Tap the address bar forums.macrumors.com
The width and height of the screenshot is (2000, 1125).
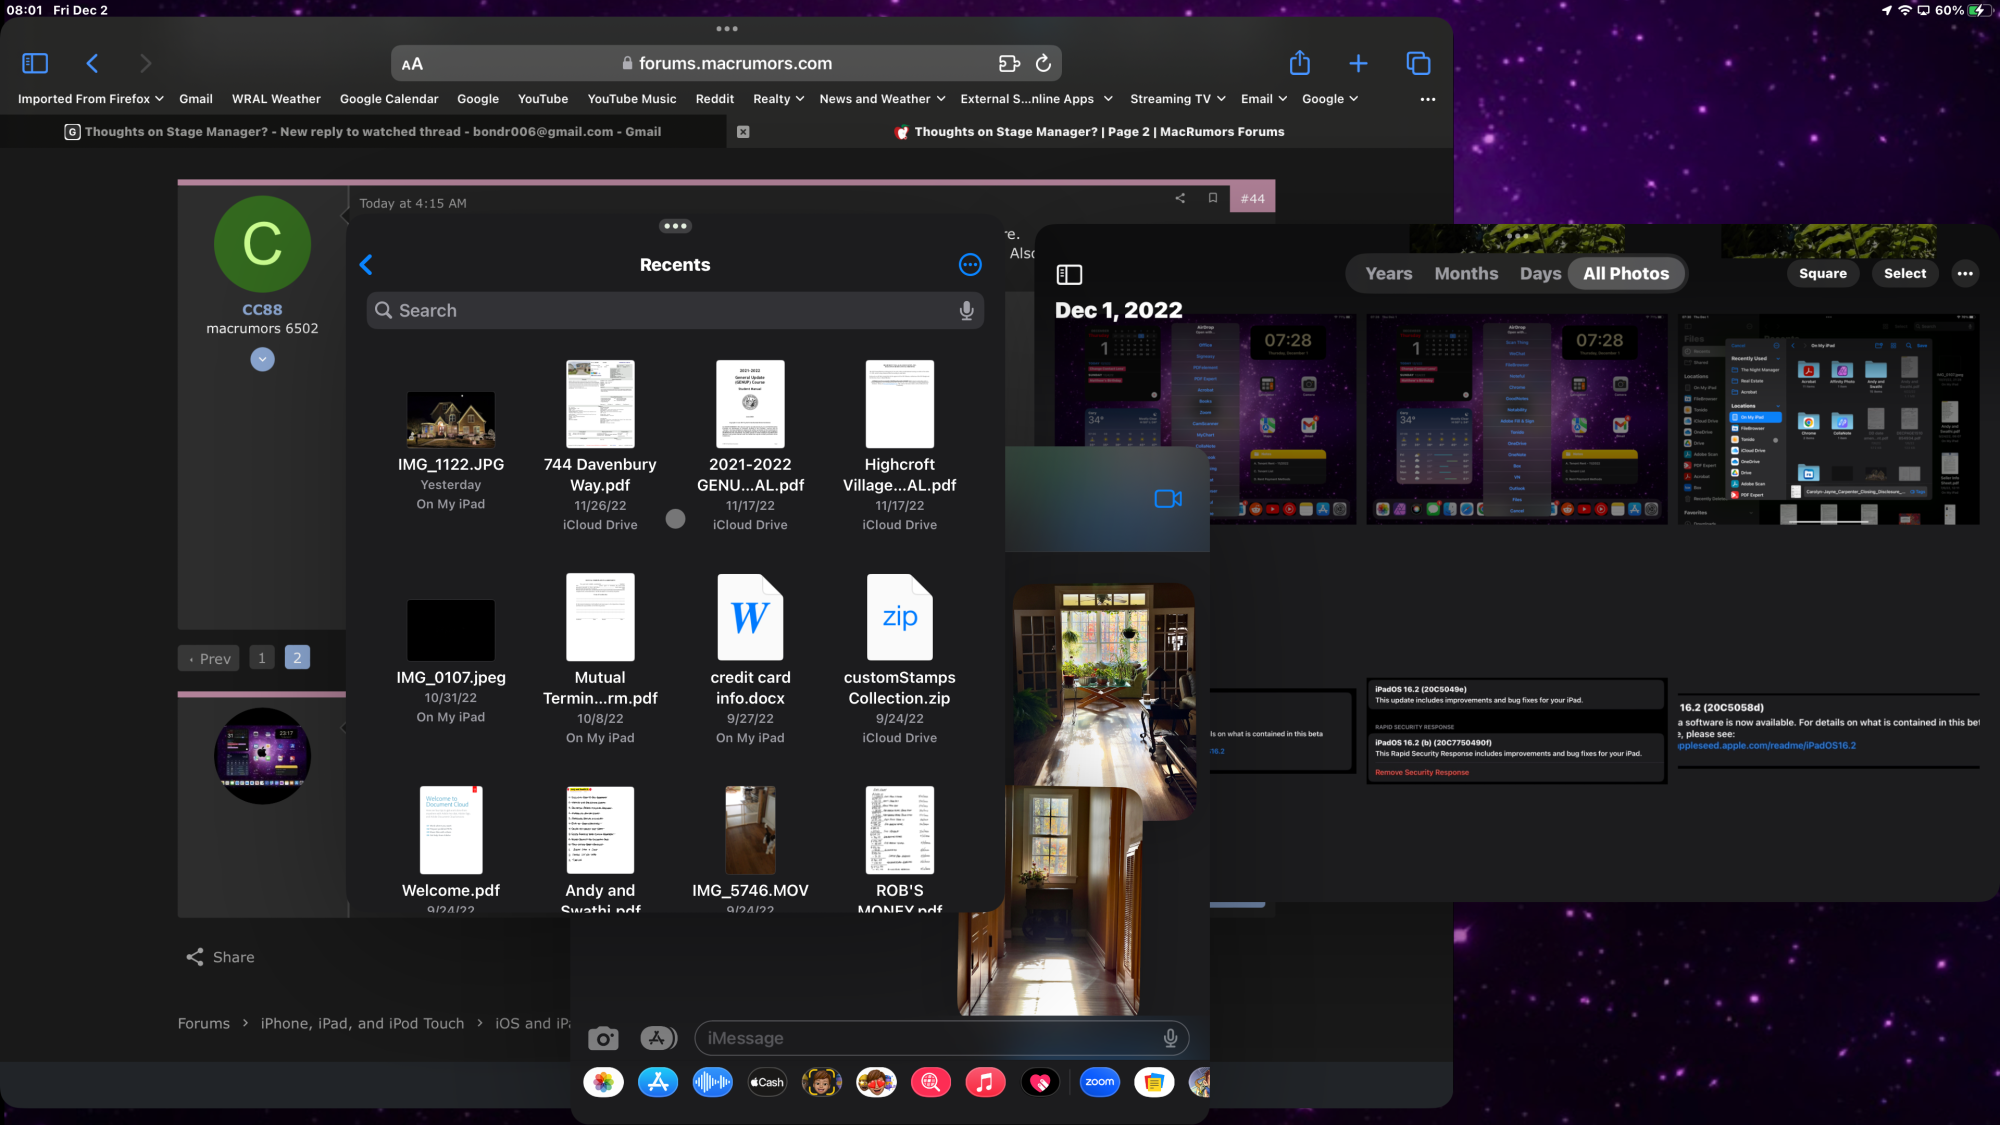726,63
